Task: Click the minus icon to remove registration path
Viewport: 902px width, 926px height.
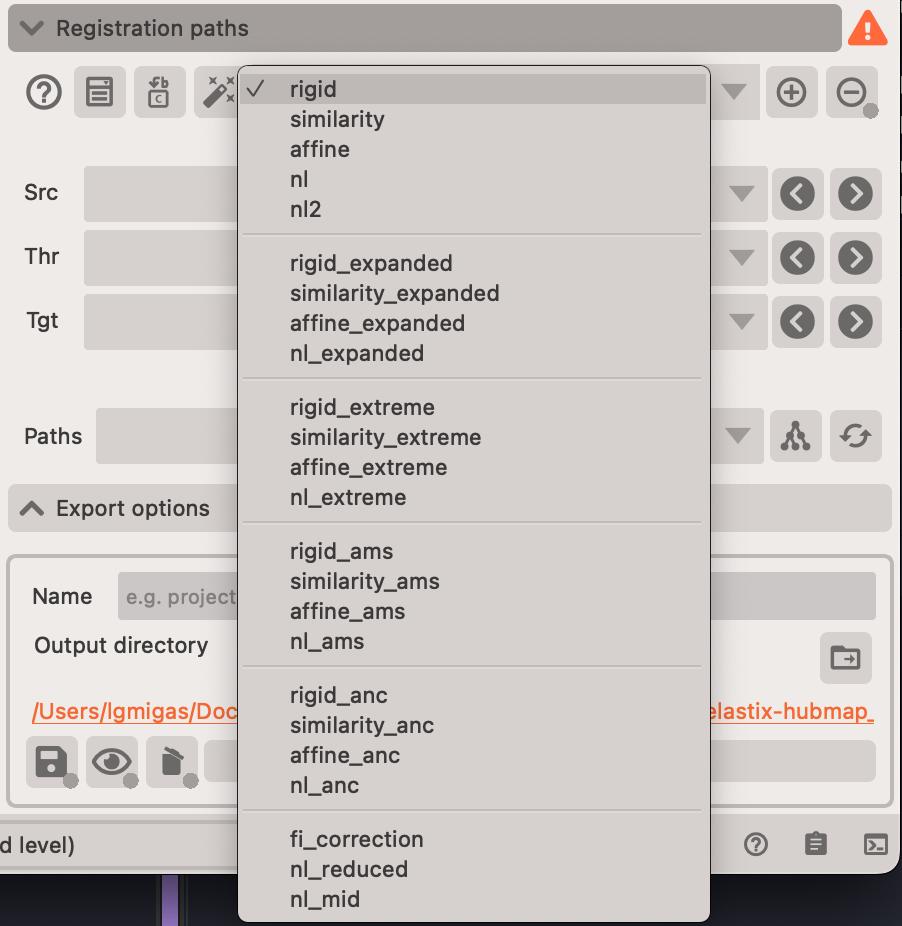Action: tap(851, 93)
